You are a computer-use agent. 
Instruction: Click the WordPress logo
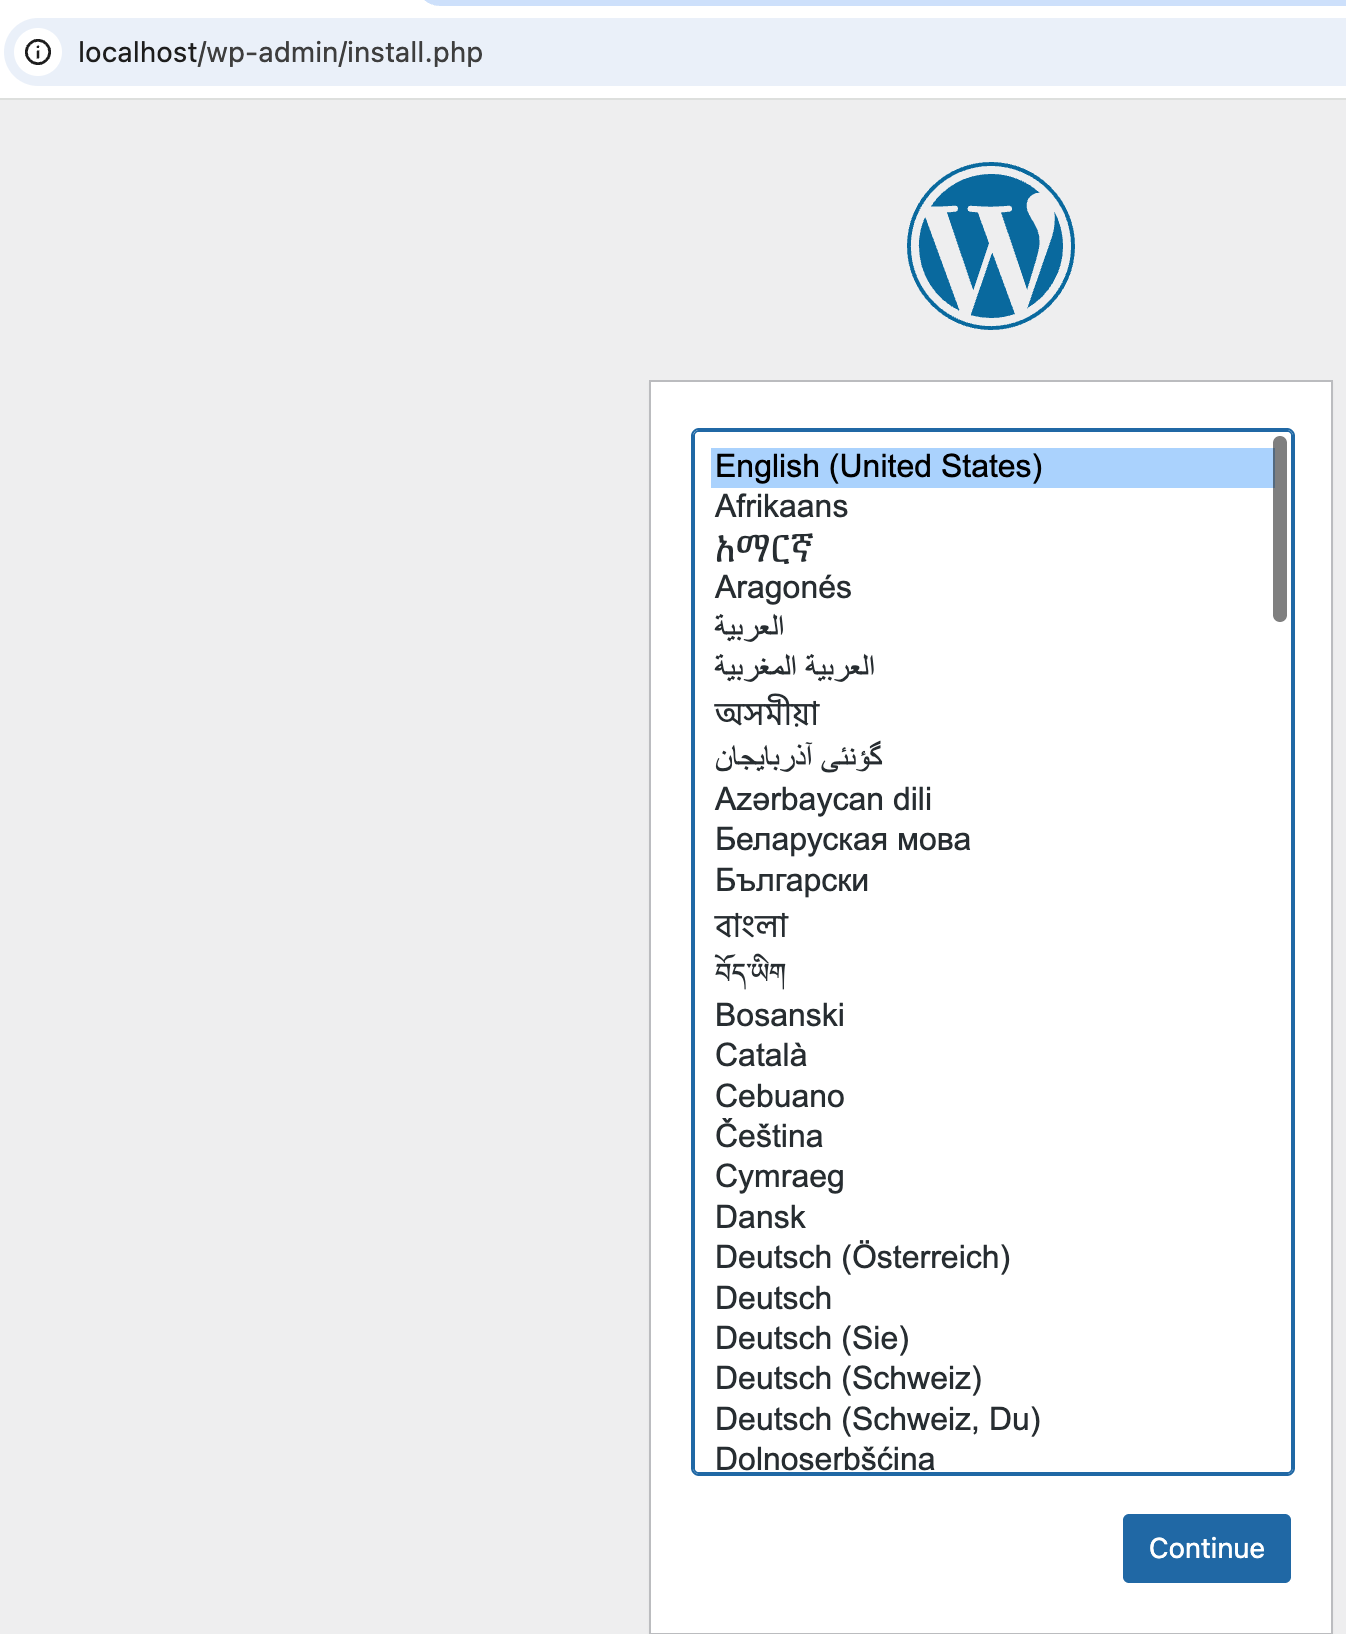tap(990, 246)
